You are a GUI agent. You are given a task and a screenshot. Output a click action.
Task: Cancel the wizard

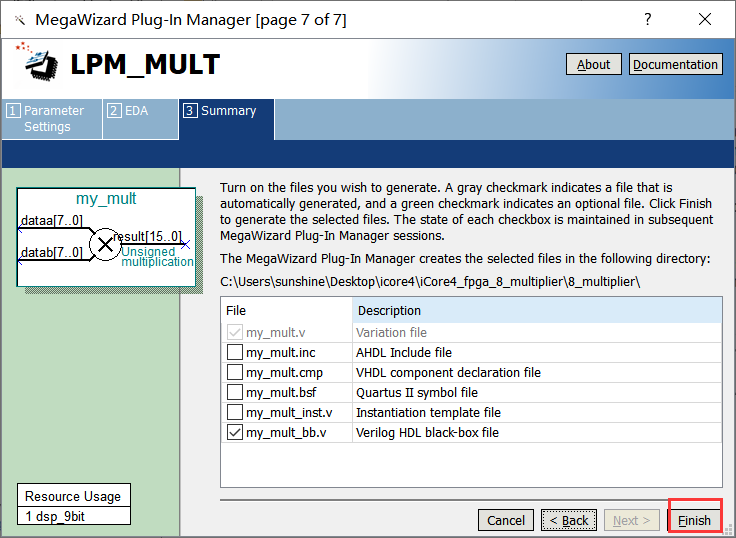[x=506, y=520]
